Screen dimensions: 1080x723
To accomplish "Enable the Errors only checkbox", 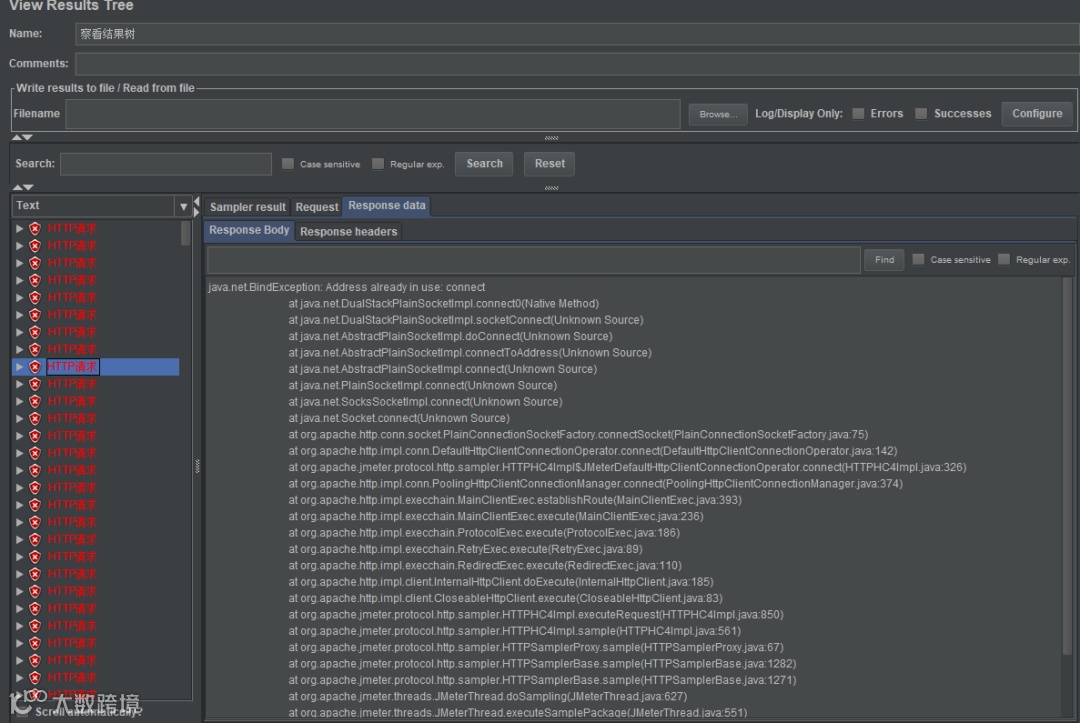I will (858, 114).
